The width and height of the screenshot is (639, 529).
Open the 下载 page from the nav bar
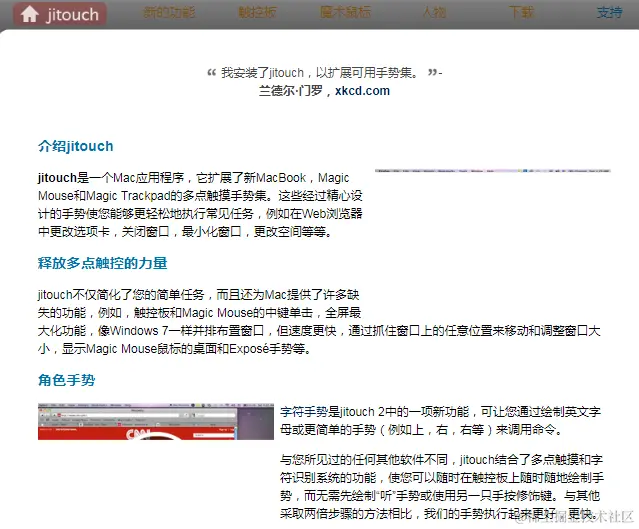coord(521,12)
